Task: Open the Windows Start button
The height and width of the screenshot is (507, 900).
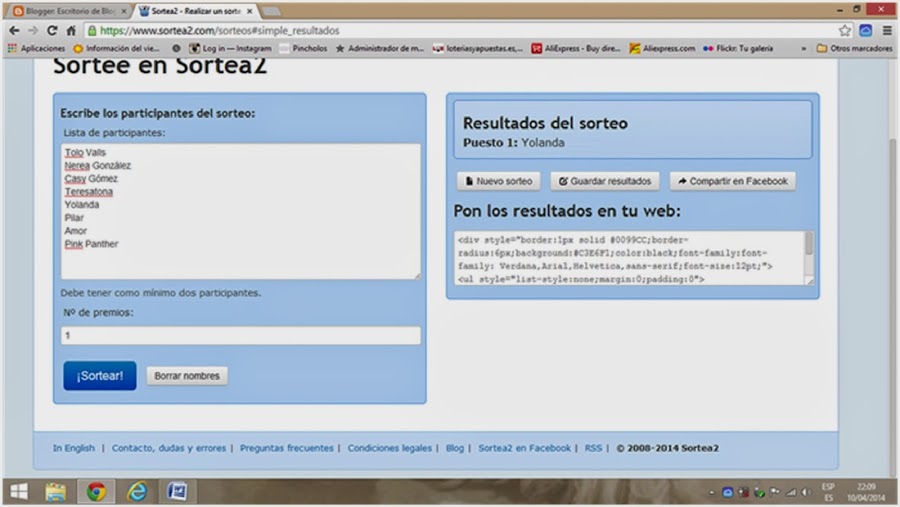Action: (19, 491)
